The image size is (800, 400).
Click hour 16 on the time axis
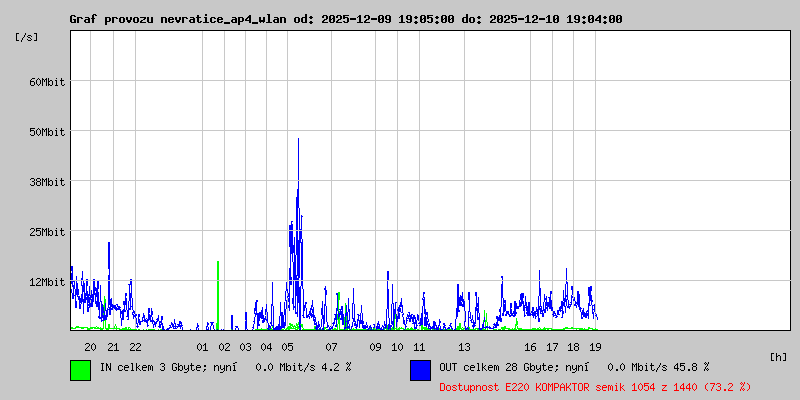(x=530, y=347)
